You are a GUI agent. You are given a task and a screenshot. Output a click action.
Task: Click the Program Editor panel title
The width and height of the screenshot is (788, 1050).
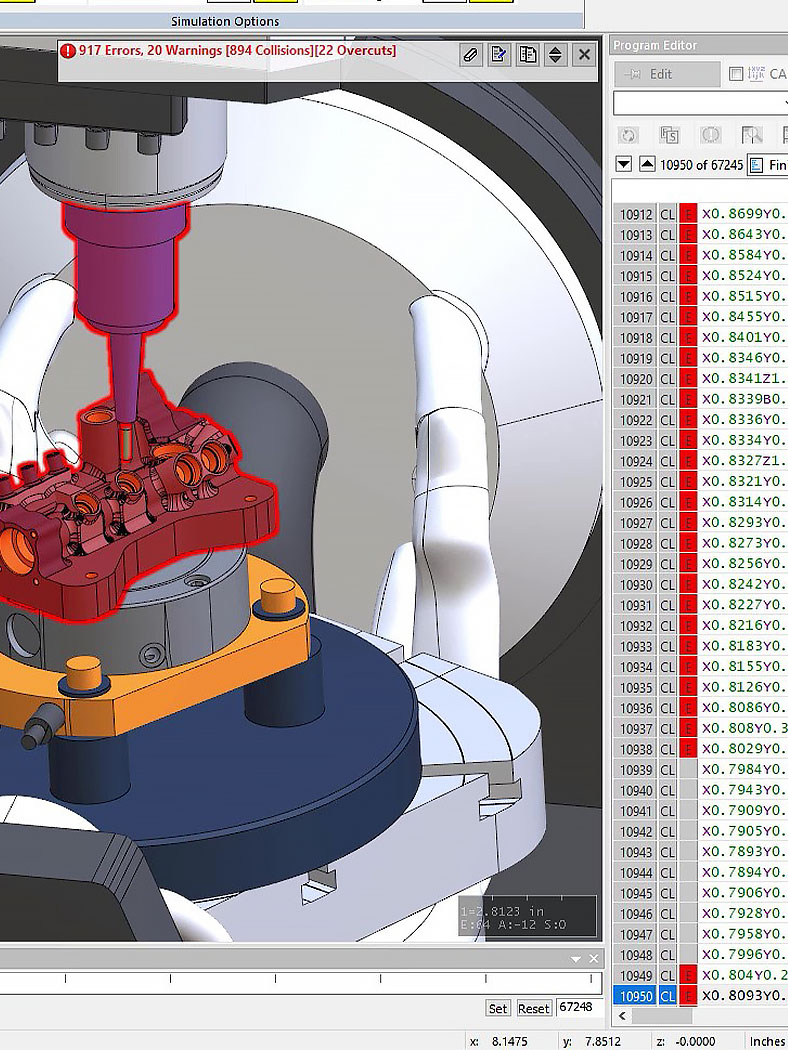655,46
